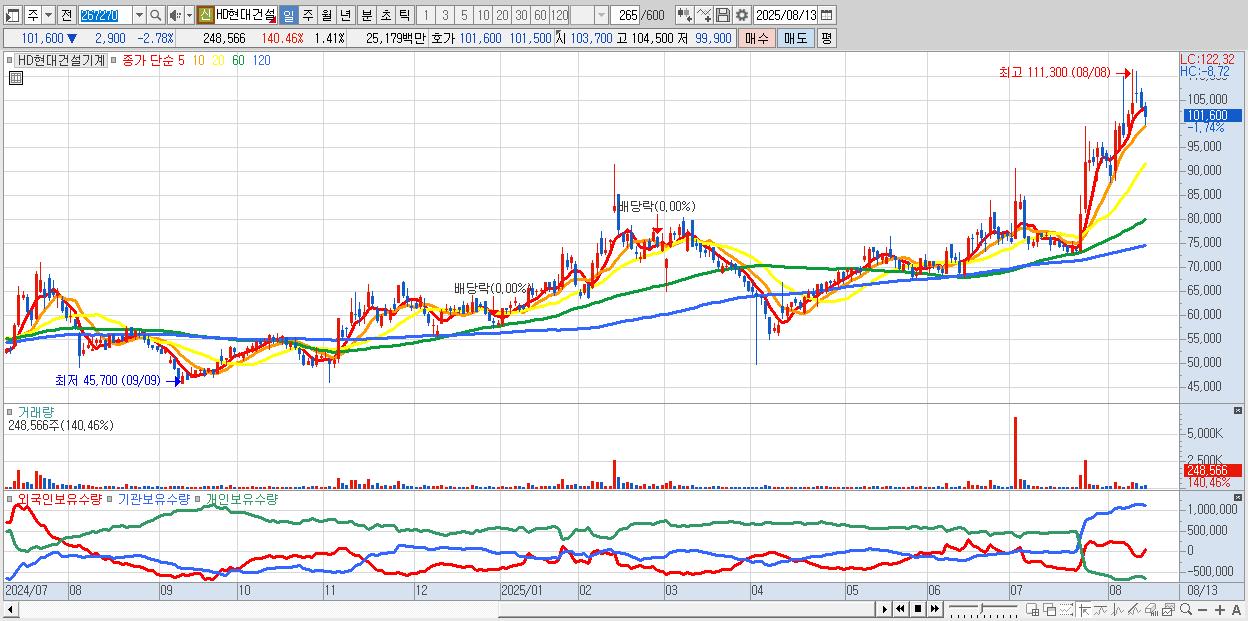Click the pencil over chart line icon
This screenshot has height=621, width=1248.
coord(1134,610)
